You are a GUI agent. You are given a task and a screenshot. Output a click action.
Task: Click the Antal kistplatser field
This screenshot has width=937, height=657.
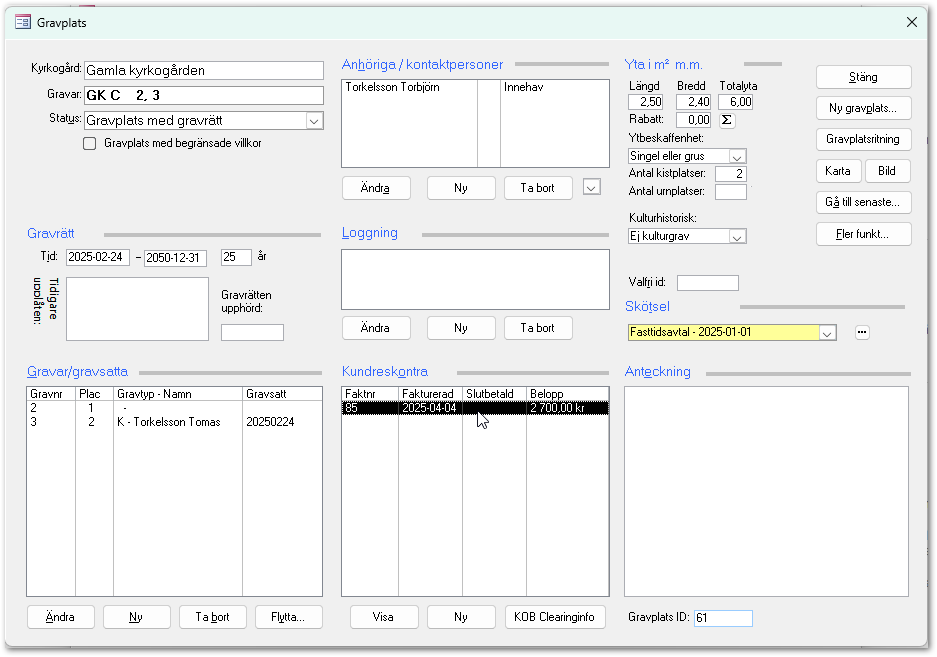pos(731,174)
